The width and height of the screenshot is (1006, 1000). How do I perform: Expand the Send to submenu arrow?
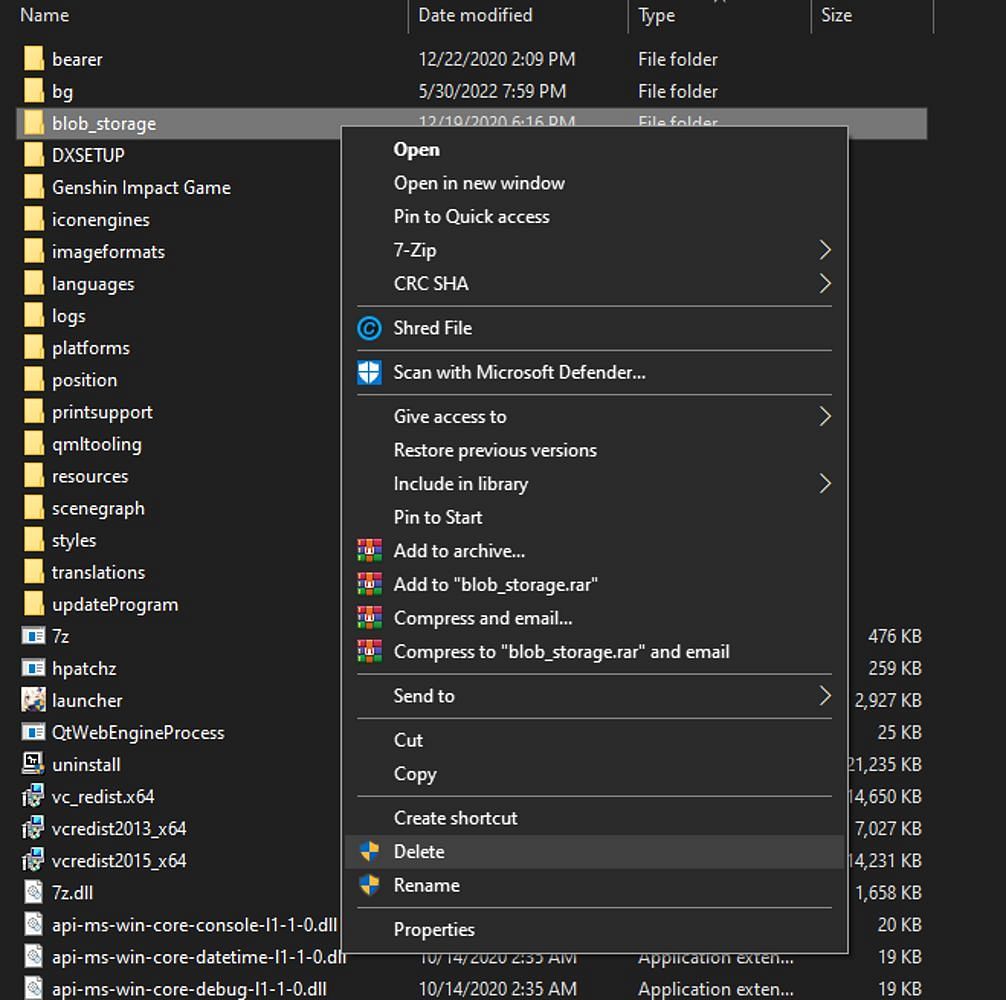click(825, 696)
